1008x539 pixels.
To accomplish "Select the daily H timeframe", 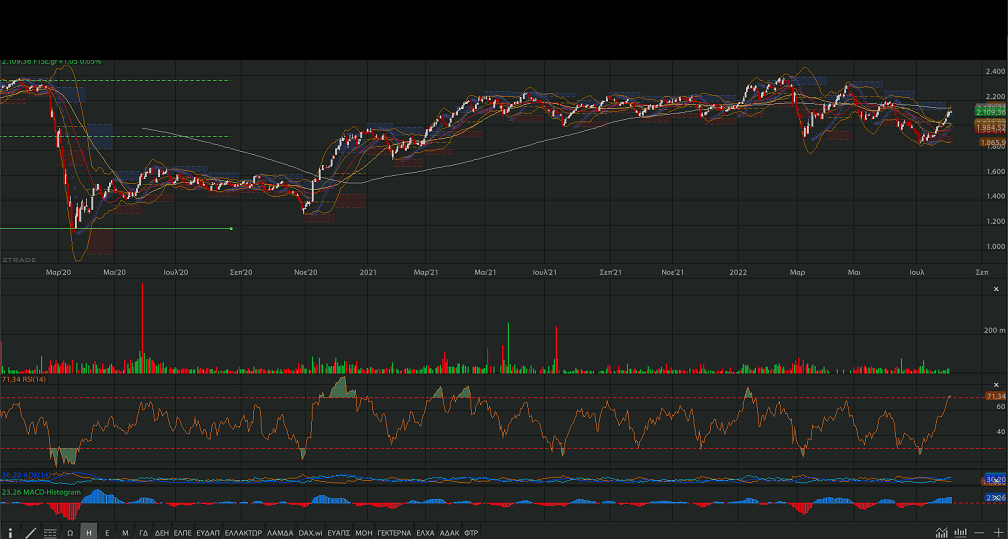I will click(x=89, y=533).
